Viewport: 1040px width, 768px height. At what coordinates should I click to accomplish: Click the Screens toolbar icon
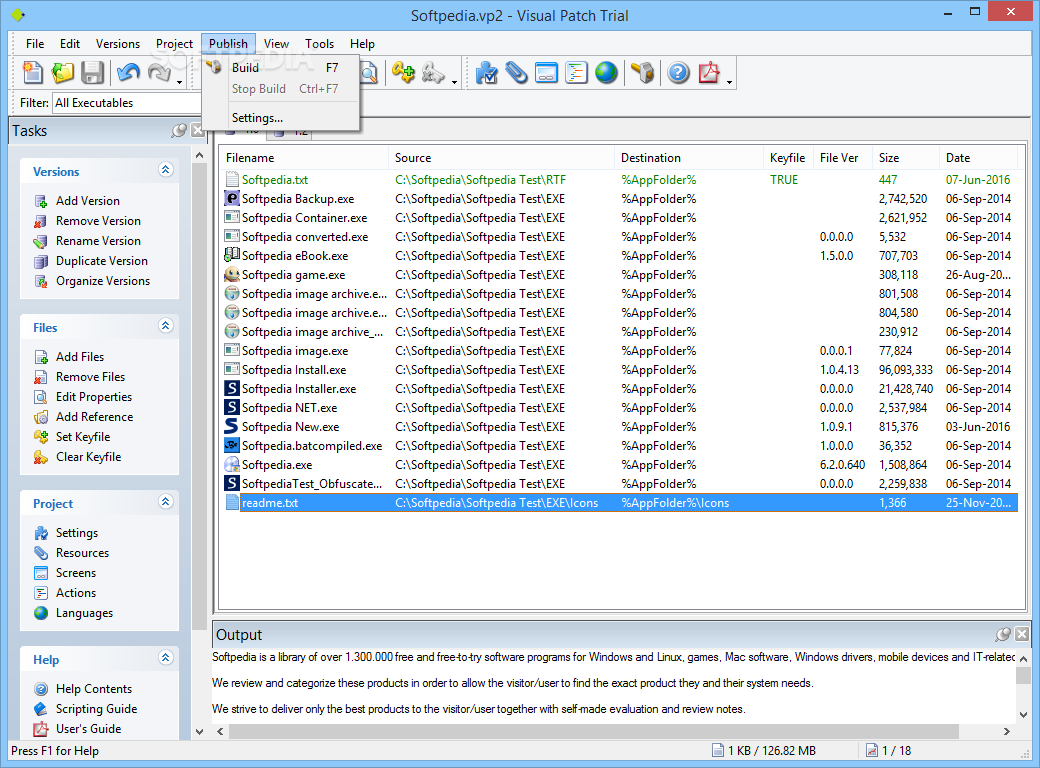click(546, 72)
